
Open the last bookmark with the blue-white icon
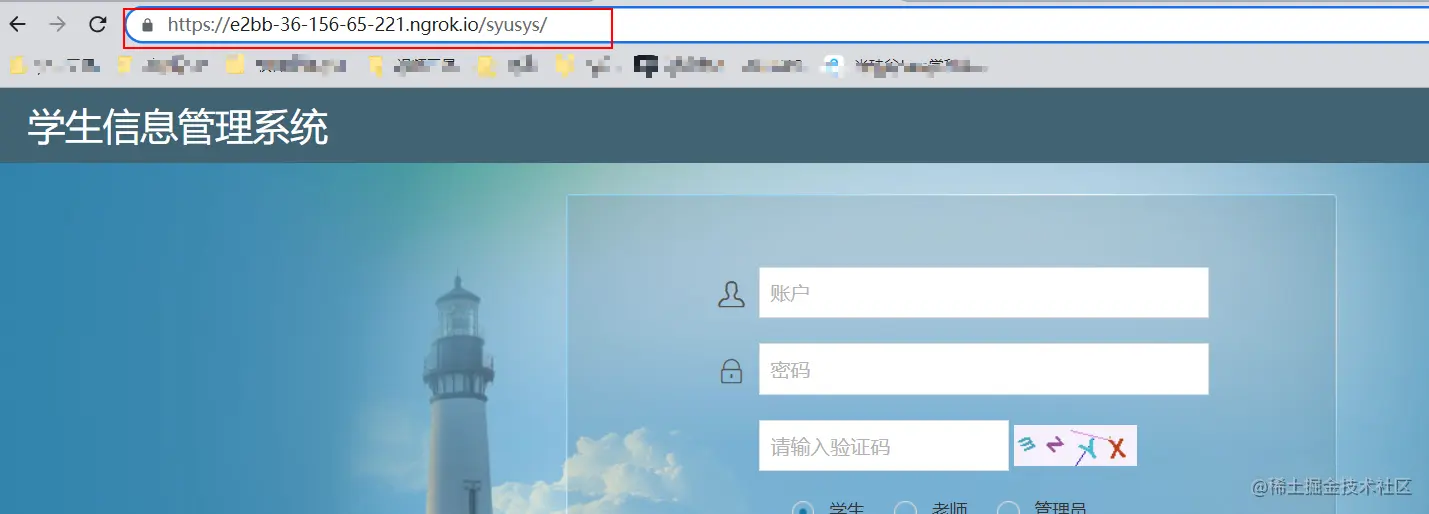point(905,66)
